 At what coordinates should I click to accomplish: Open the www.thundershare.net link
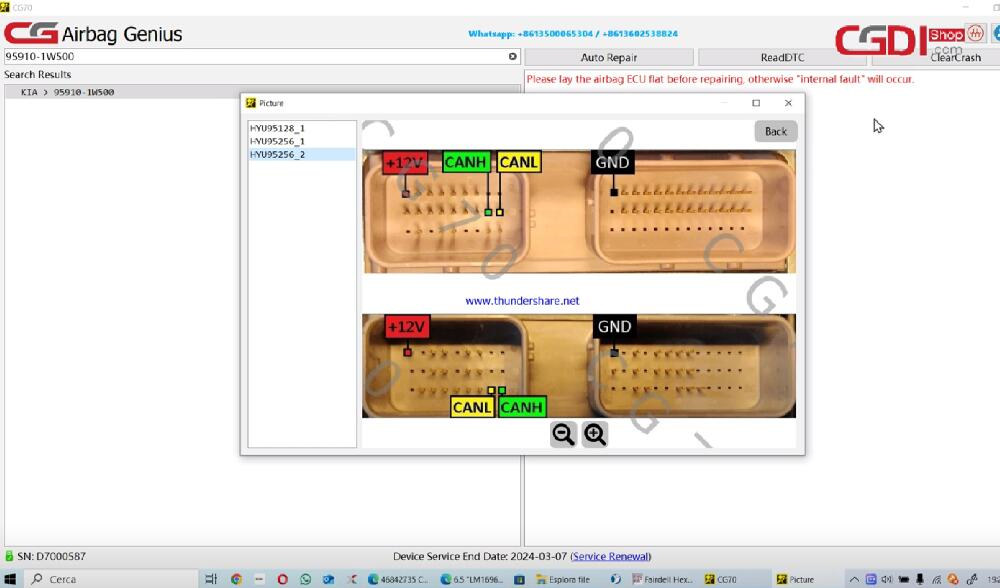point(522,300)
